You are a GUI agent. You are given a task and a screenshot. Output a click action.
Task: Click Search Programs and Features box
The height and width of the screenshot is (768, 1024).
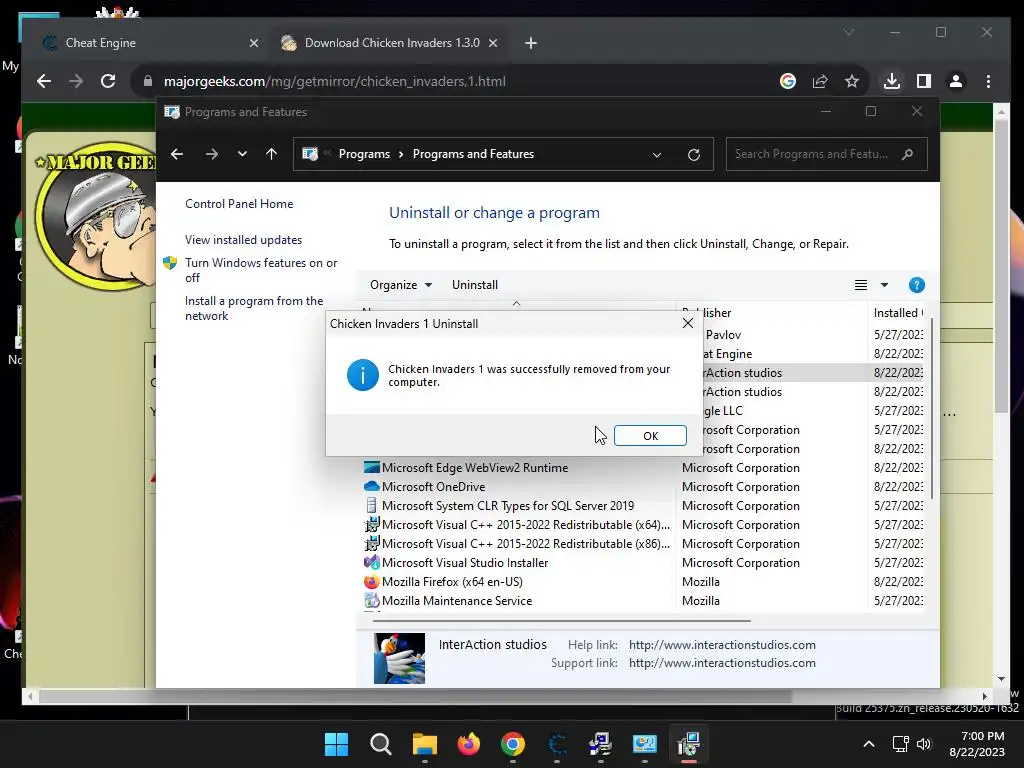point(826,154)
